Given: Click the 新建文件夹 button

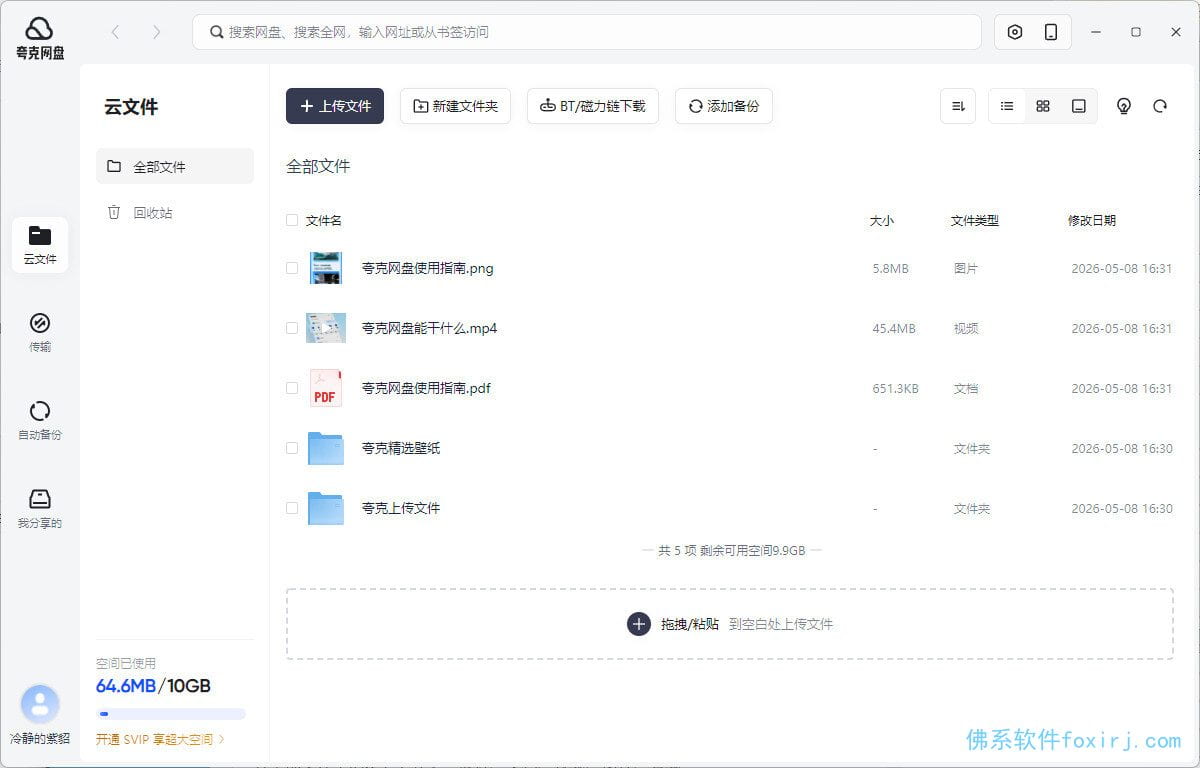Looking at the screenshot, I should coord(455,106).
